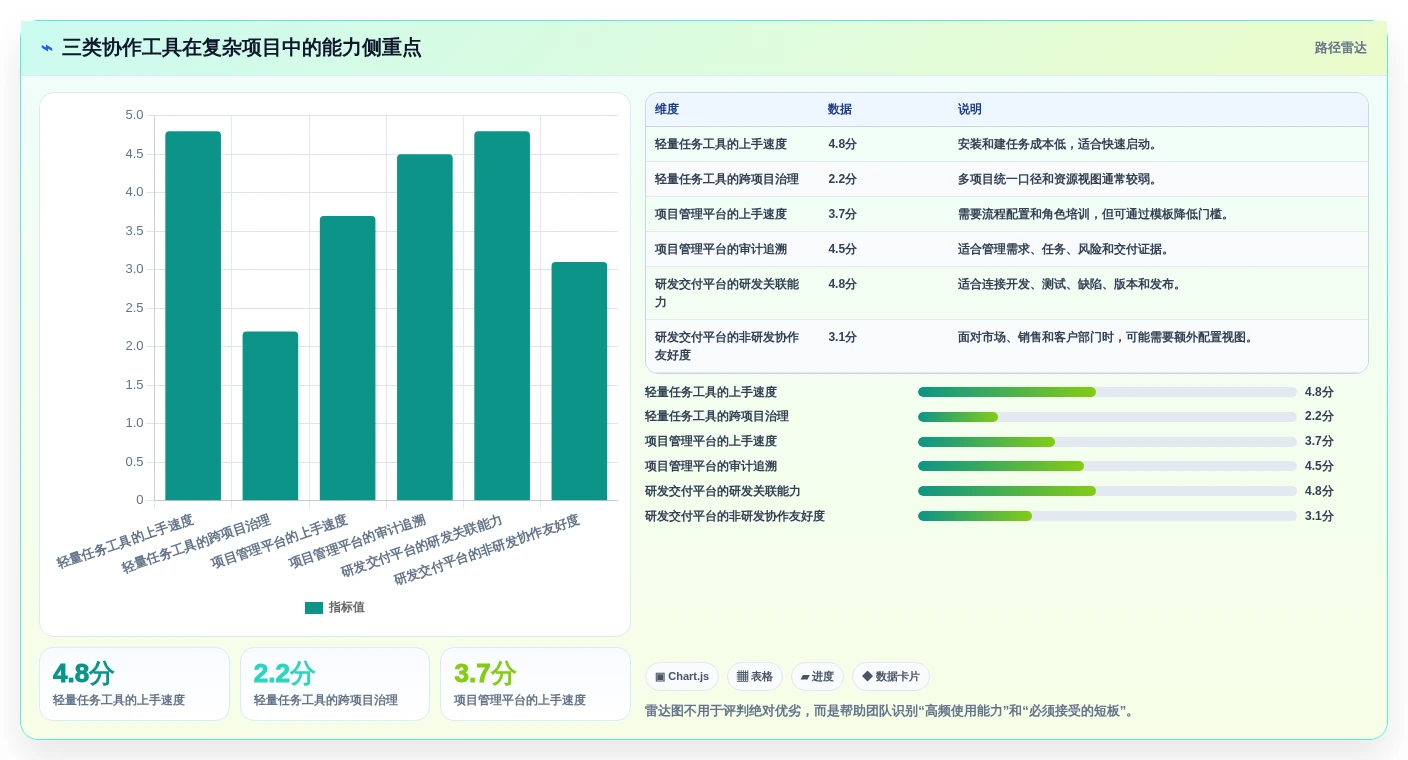Click description 安装和建任务成本低，适合快速启动。
The height and width of the screenshot is (760, 1408).
[1060, 144]
